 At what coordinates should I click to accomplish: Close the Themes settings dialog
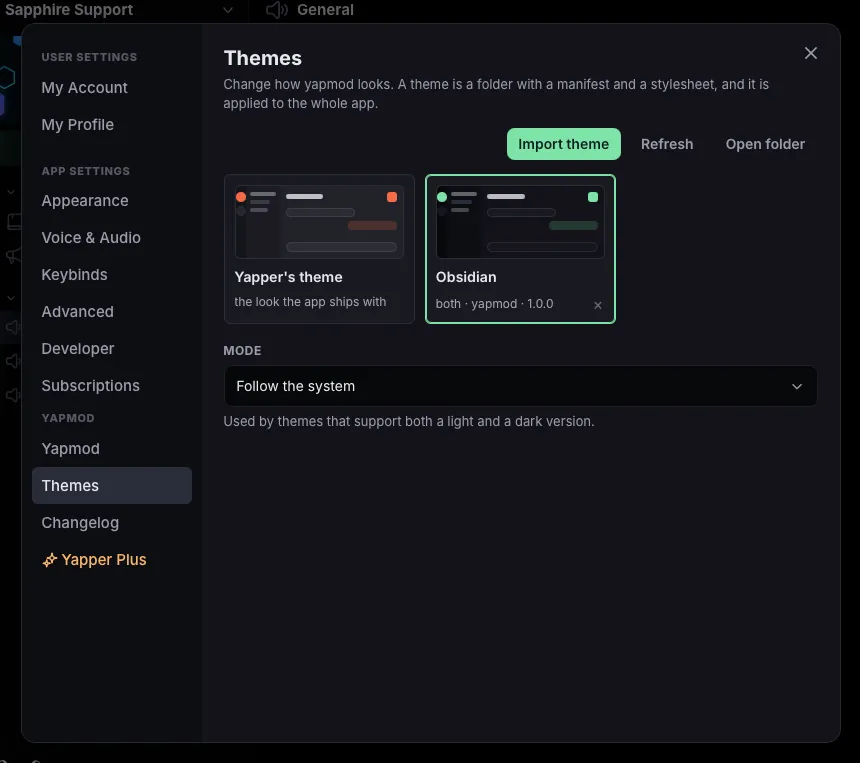[811, 53]
